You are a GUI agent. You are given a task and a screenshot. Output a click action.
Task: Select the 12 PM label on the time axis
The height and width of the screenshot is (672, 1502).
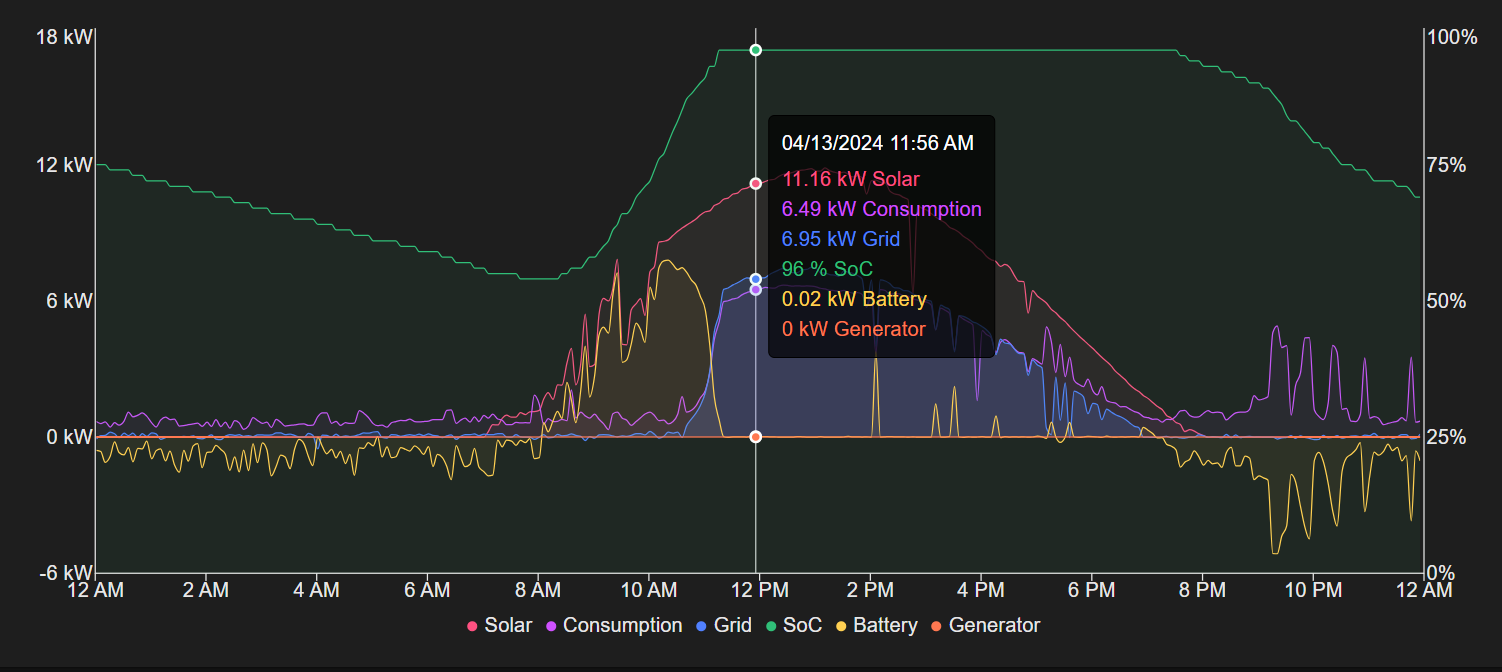pyautogui.click(x=759, y=590)
